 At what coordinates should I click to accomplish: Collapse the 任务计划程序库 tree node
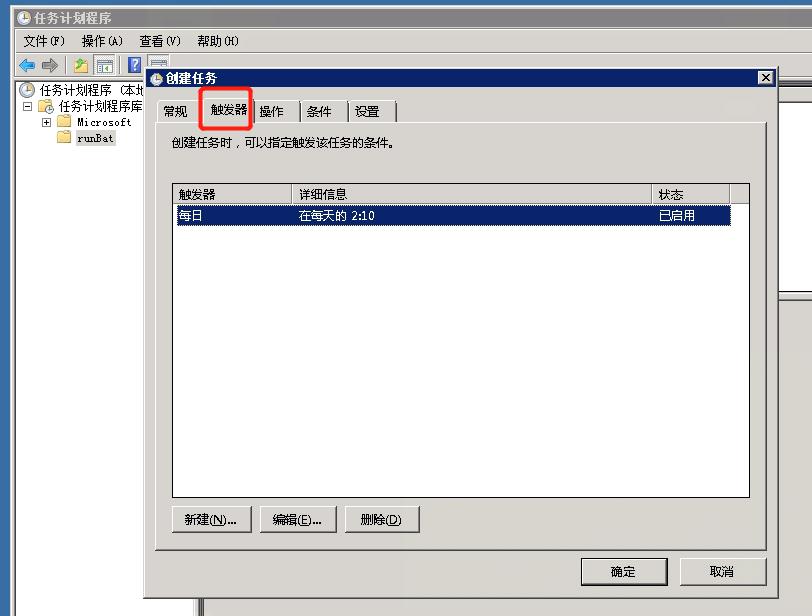[x=28, y=106]
